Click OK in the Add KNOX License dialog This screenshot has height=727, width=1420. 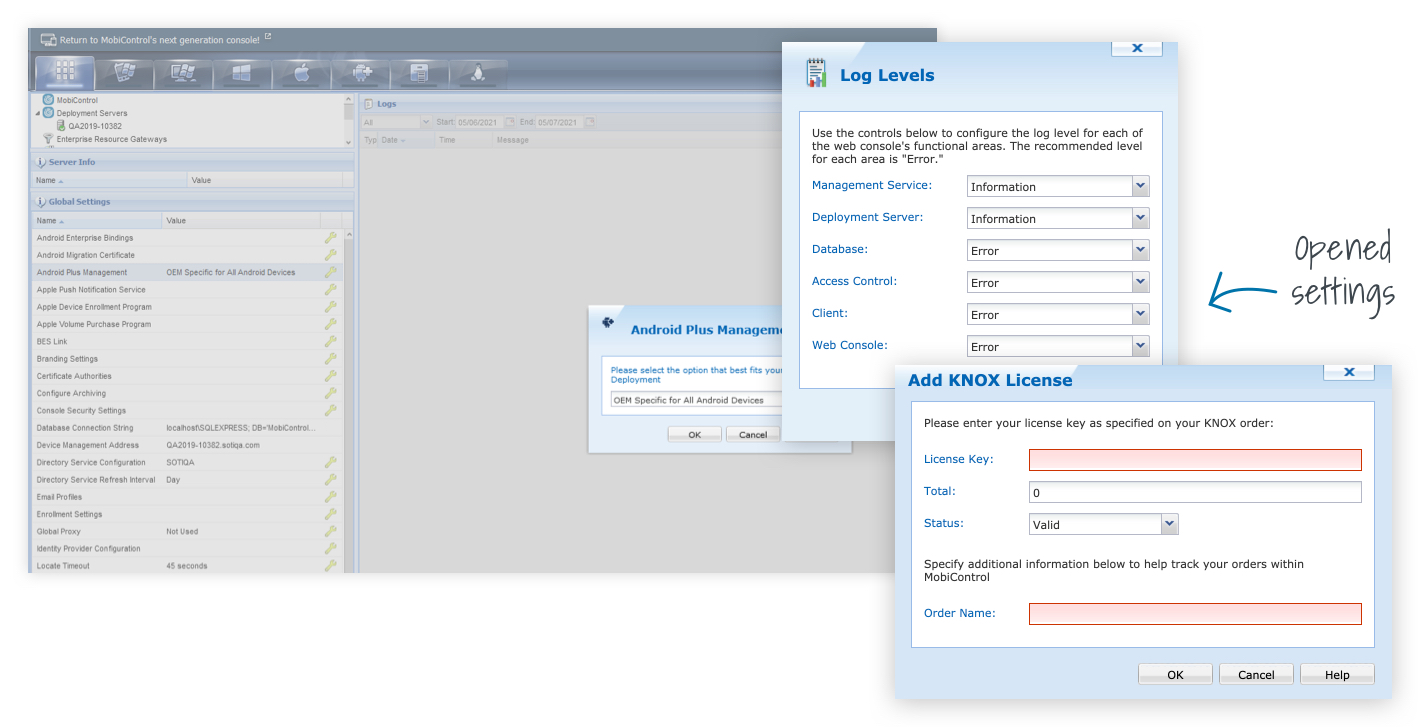pos(1174,673)
